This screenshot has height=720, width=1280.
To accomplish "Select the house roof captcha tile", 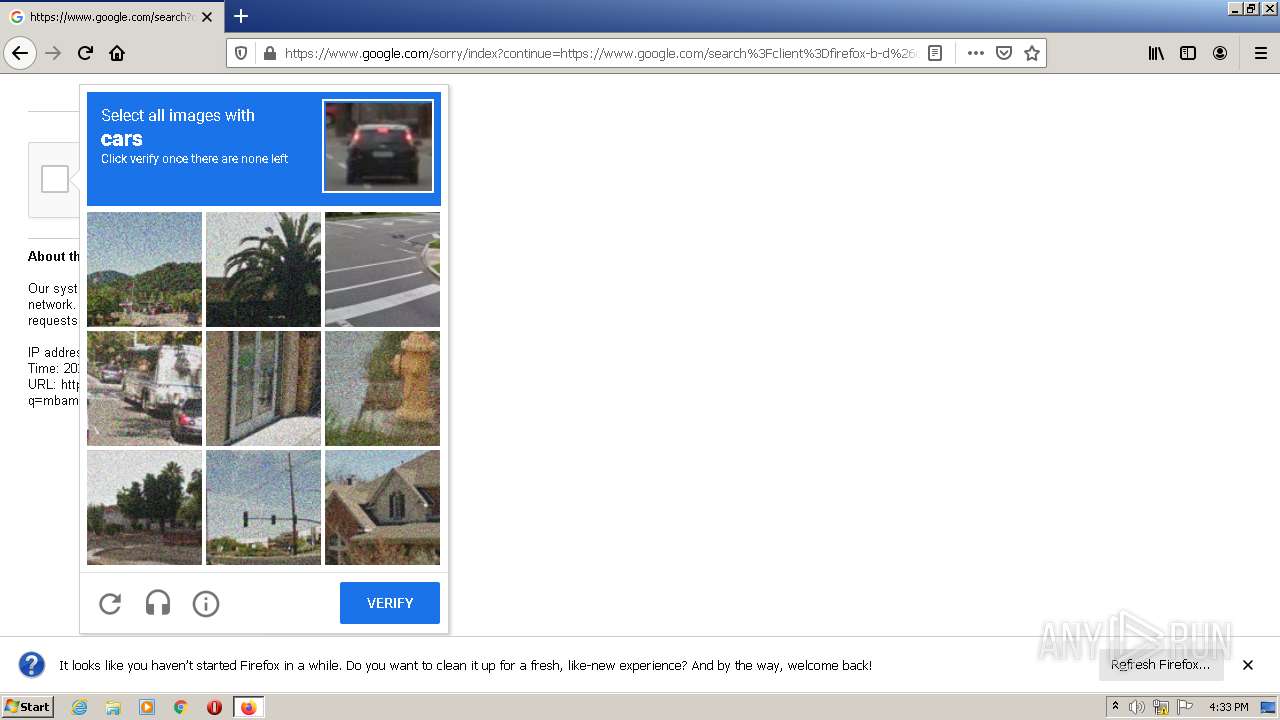I will click(382, 507).
